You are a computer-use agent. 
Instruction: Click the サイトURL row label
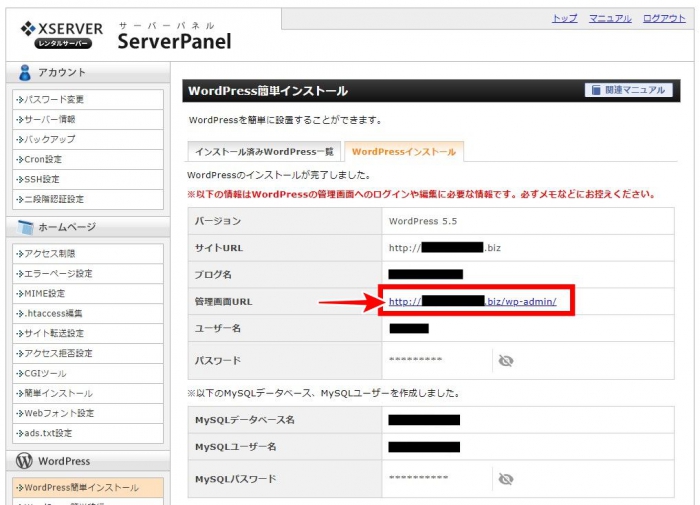219,248
